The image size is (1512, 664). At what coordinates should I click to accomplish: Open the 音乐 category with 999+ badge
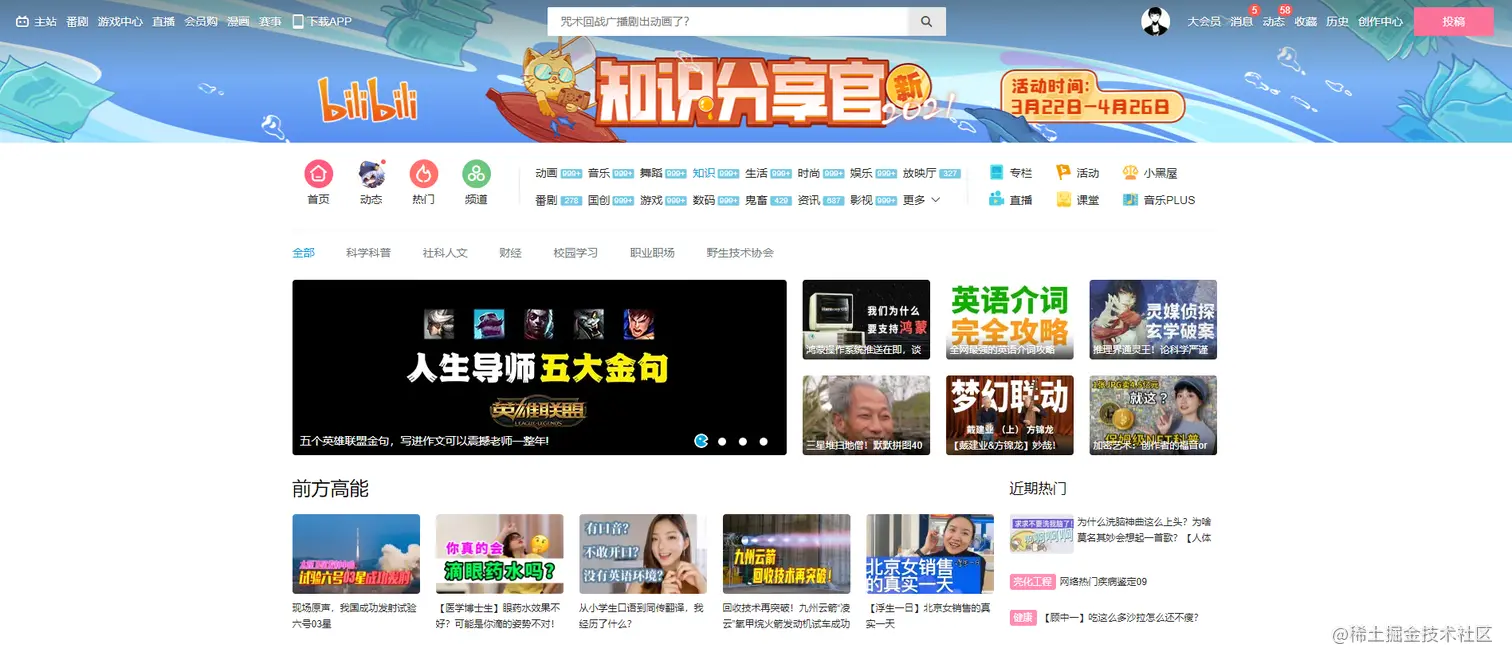point(611,173)
